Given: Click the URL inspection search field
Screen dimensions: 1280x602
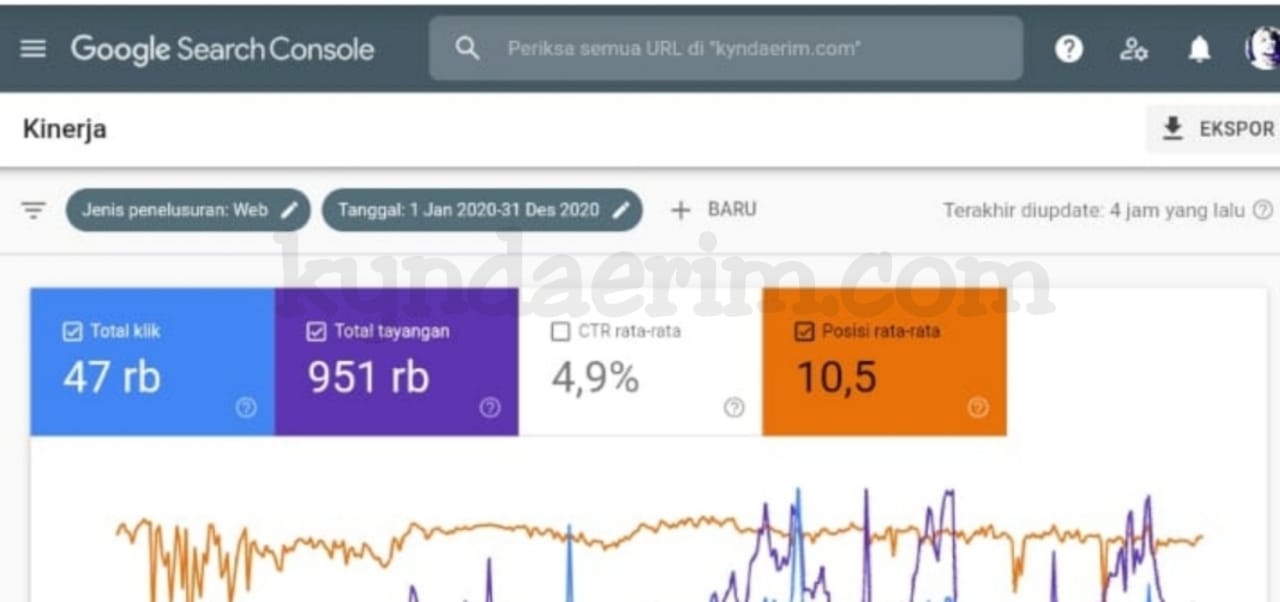Looking at the screenshot, I should tap(726, 48).
